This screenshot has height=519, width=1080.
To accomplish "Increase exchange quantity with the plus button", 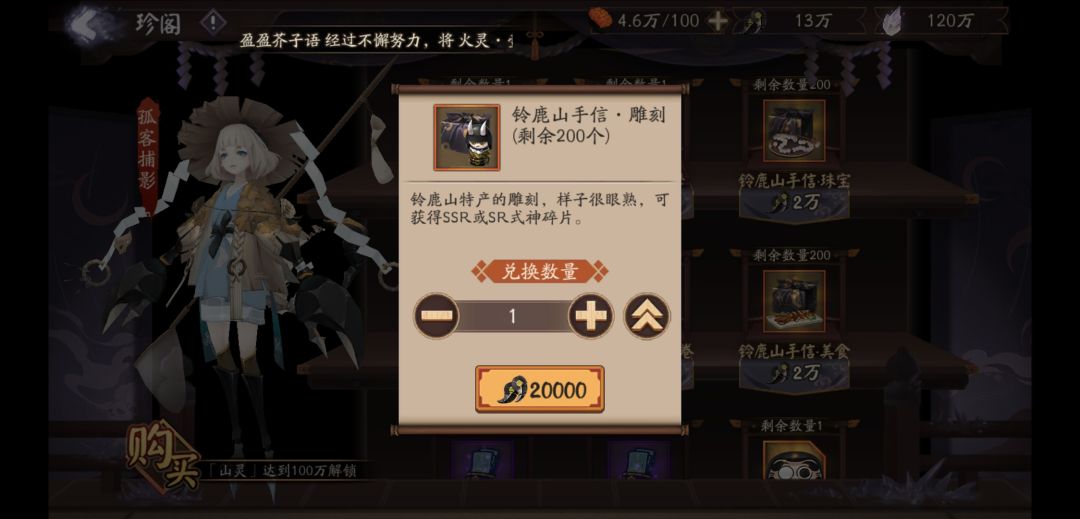I will pos(591,316).
